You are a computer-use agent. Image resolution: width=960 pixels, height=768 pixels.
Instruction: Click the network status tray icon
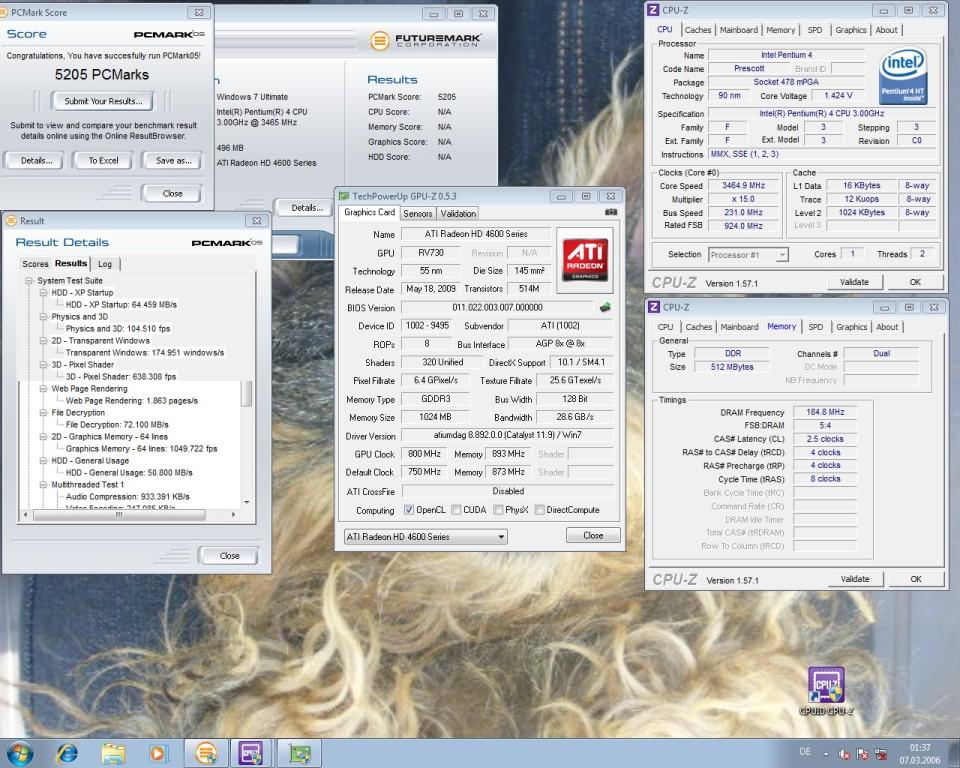(880, 754)
